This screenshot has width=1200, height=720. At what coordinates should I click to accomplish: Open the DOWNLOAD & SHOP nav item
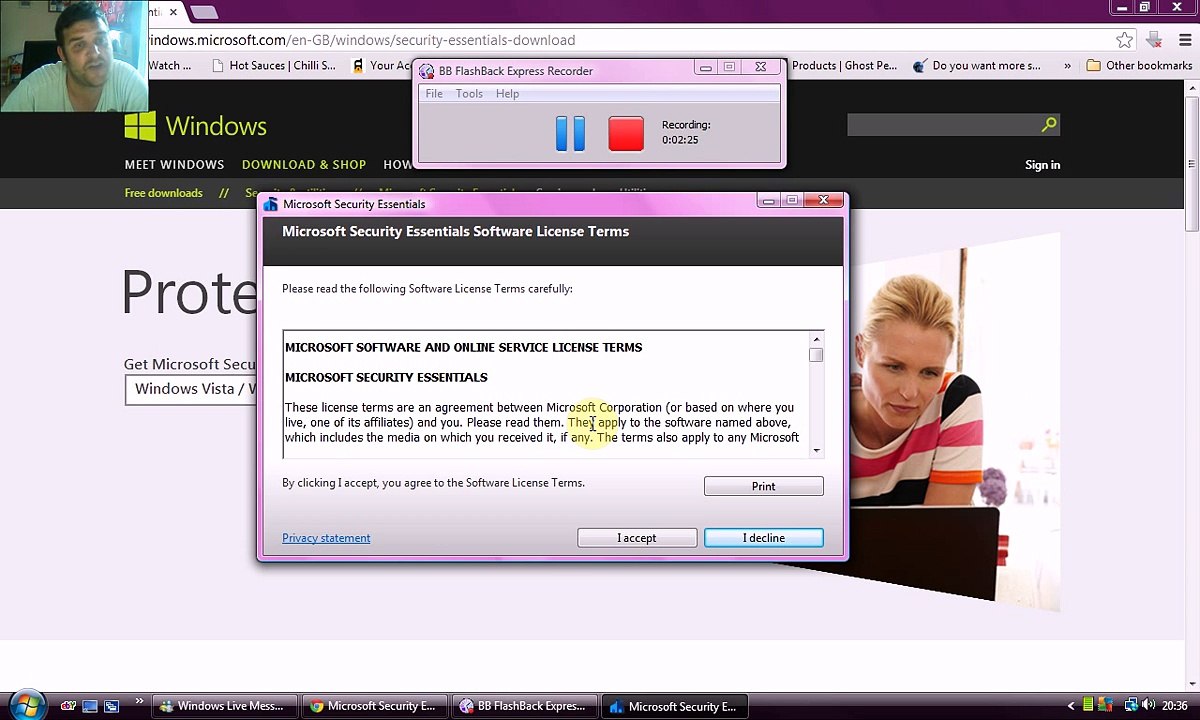coord(304,165)
